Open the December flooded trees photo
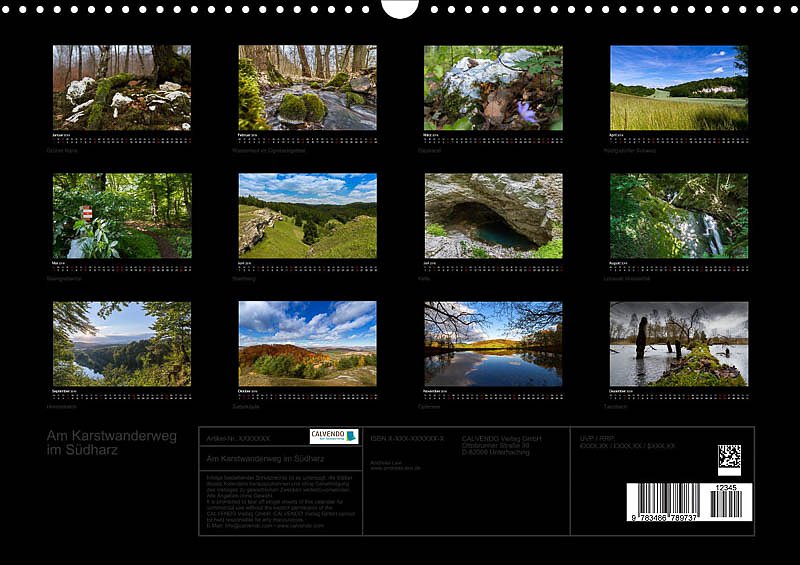Screen dimensions: 800x565 click(679, 344)
